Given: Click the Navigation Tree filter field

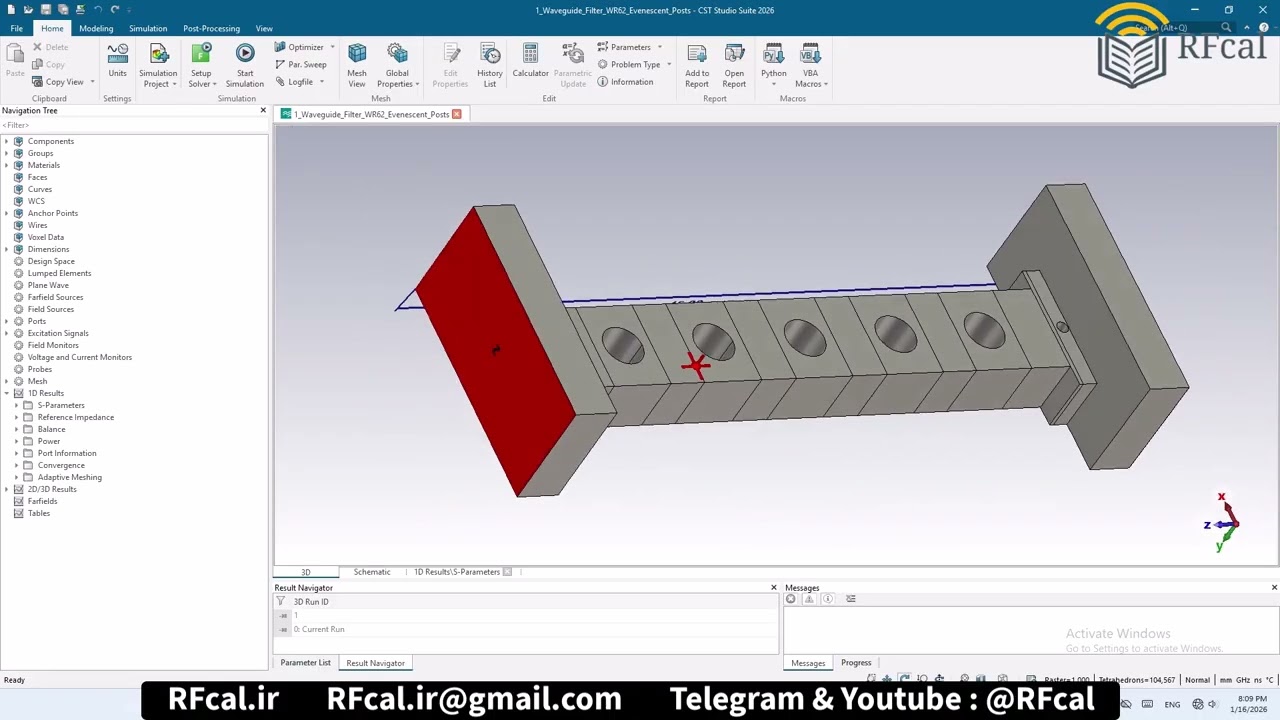Looking at the screenshot, I should tap(134, 125).
